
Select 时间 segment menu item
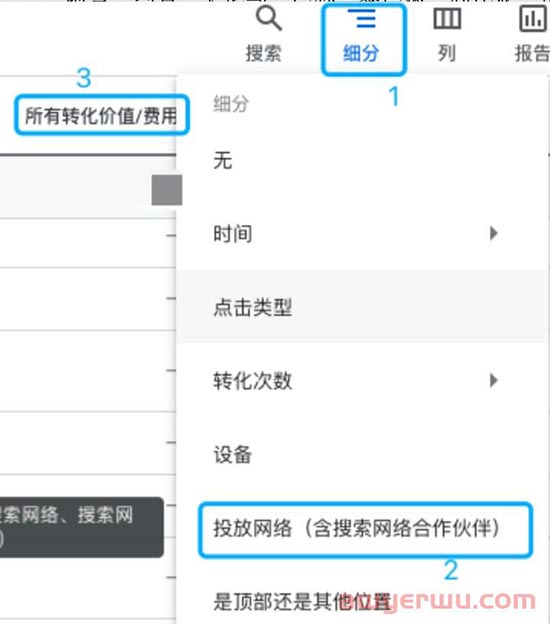pos(362,234)
